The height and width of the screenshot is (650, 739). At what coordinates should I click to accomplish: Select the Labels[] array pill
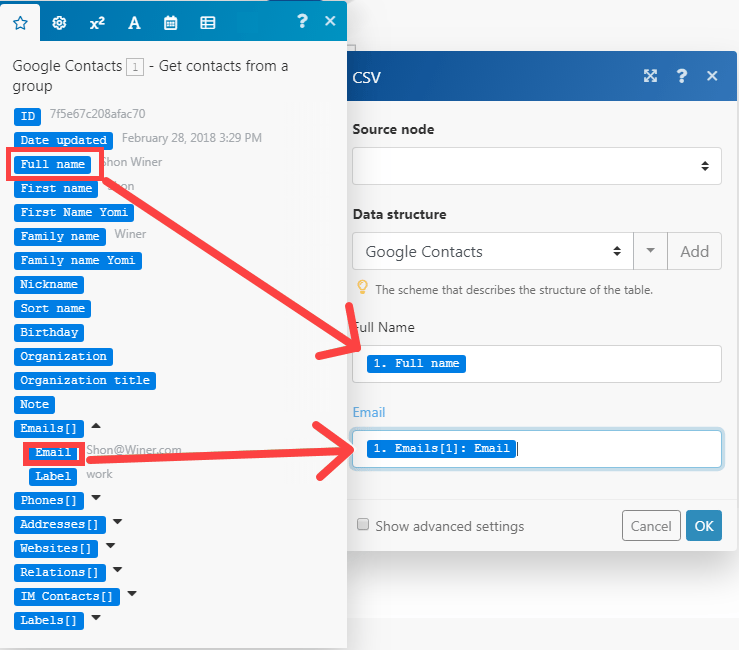[49, 621]
